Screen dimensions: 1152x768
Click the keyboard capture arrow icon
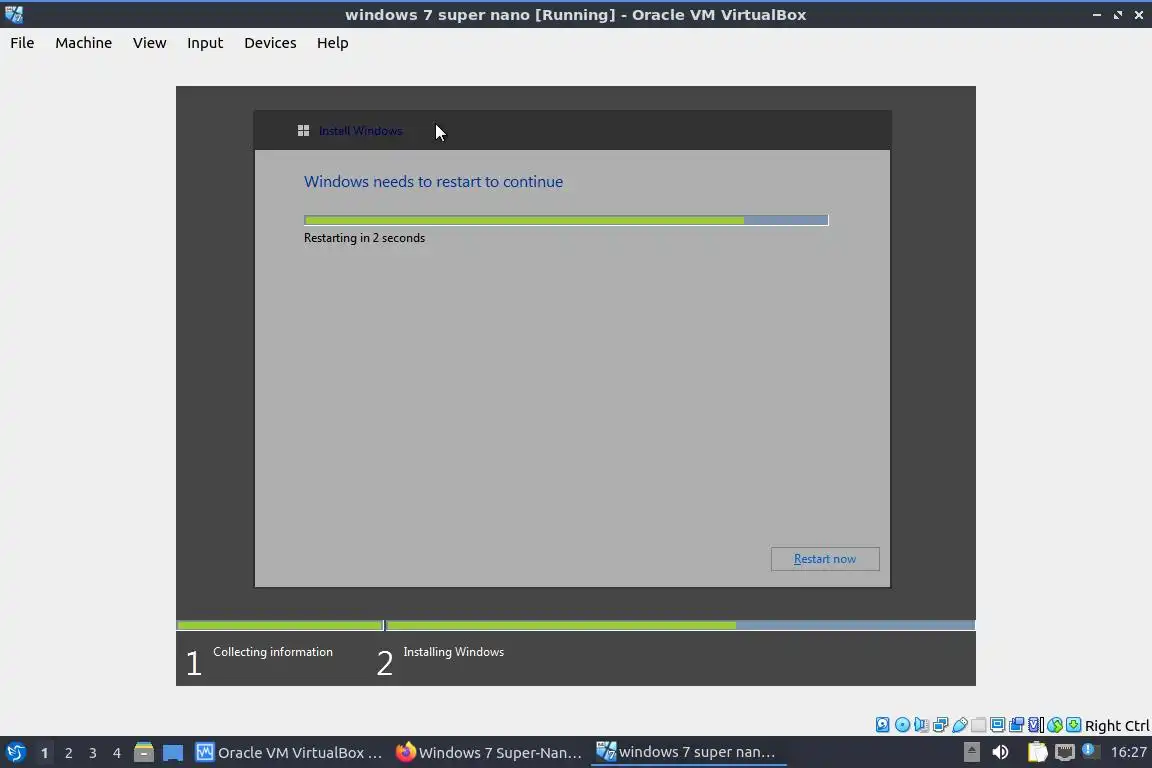point(1073,725)
